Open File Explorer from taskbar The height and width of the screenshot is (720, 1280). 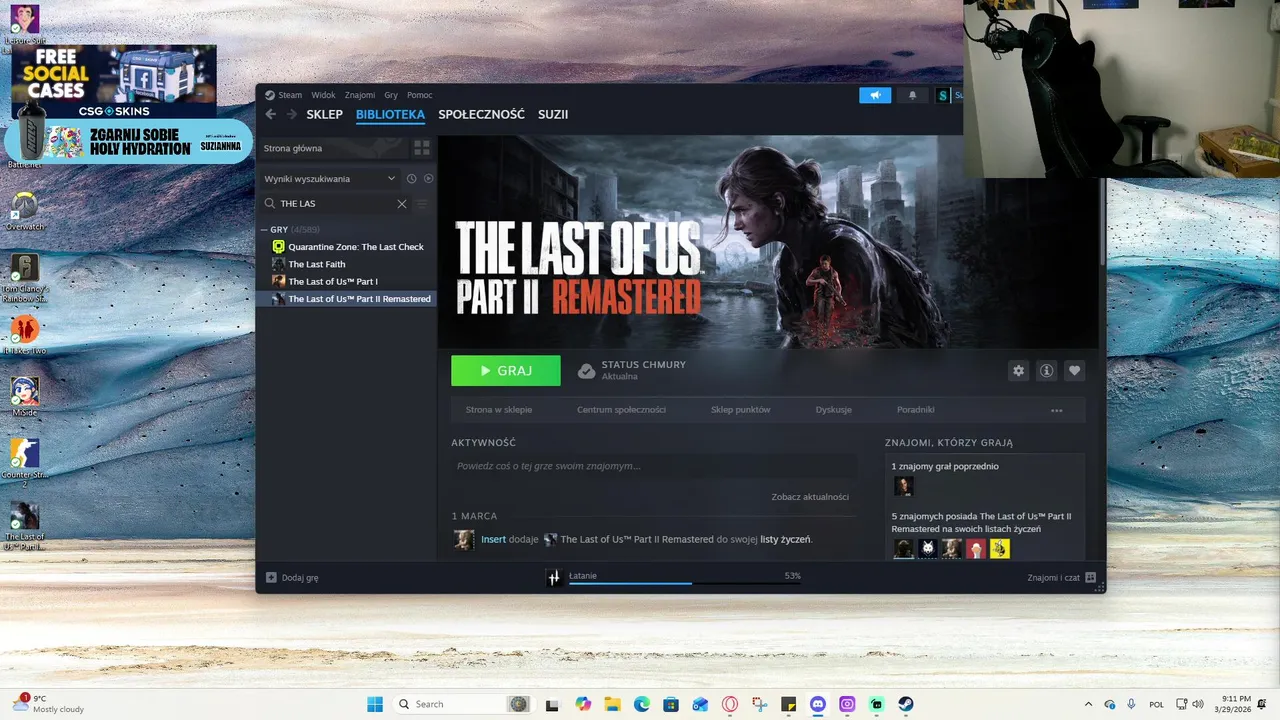point(612,704)
